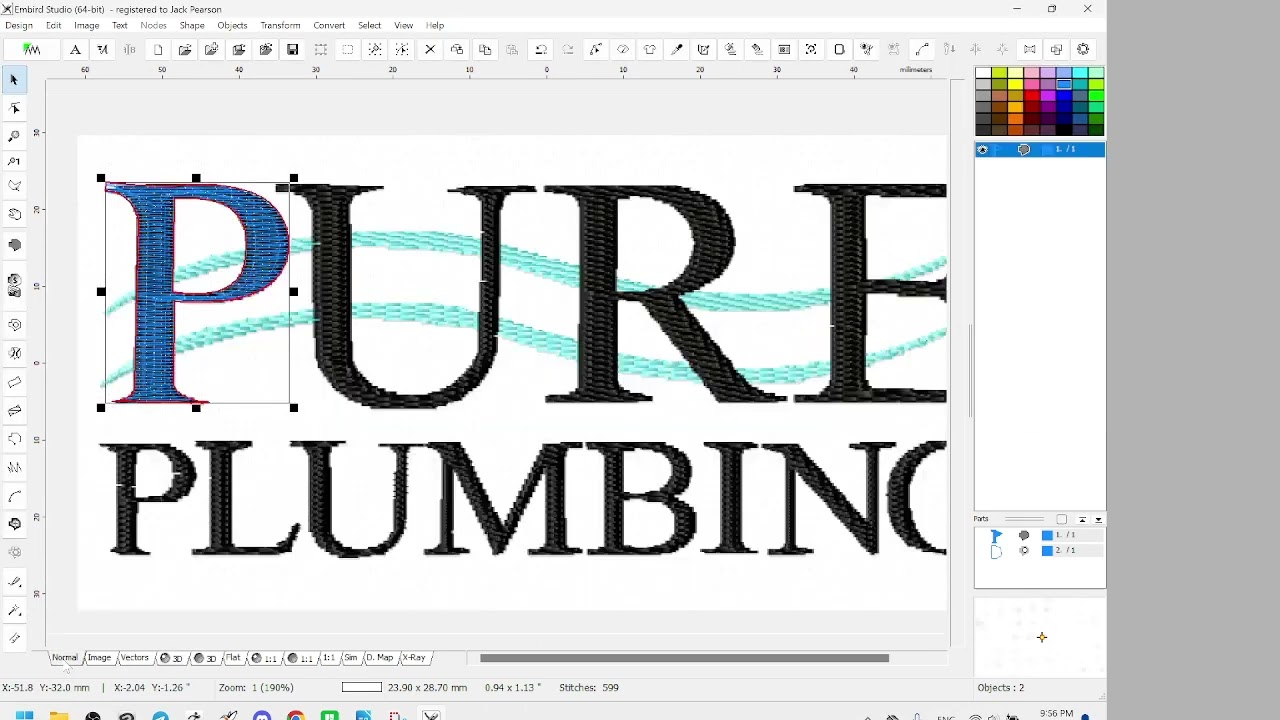Open Chrome from the taskbar

coord(296,715)
